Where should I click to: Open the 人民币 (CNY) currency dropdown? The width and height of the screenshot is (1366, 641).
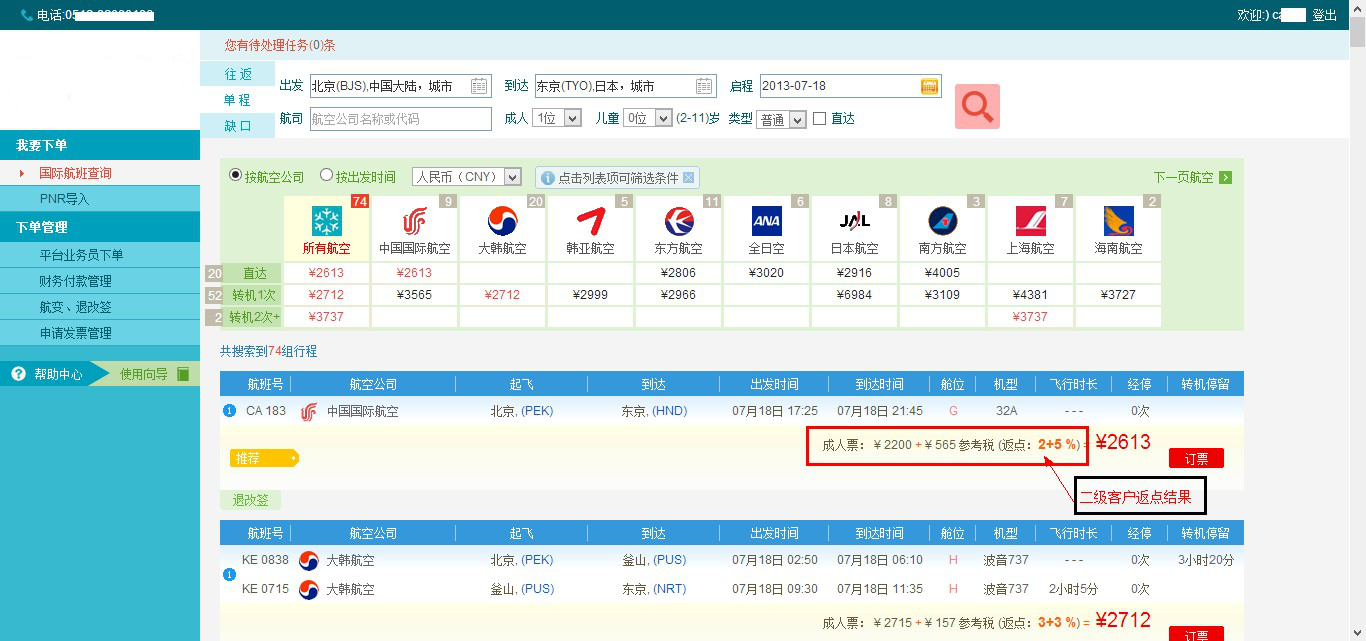pos(467,177)
